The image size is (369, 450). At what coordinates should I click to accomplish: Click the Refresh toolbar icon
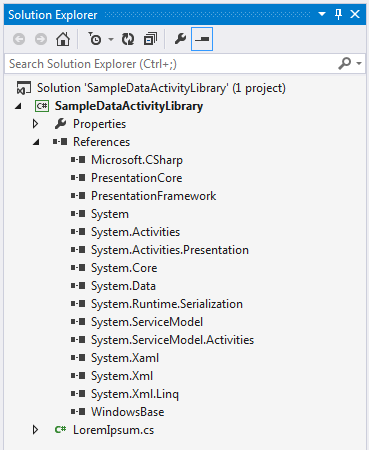tap(128, 39)
